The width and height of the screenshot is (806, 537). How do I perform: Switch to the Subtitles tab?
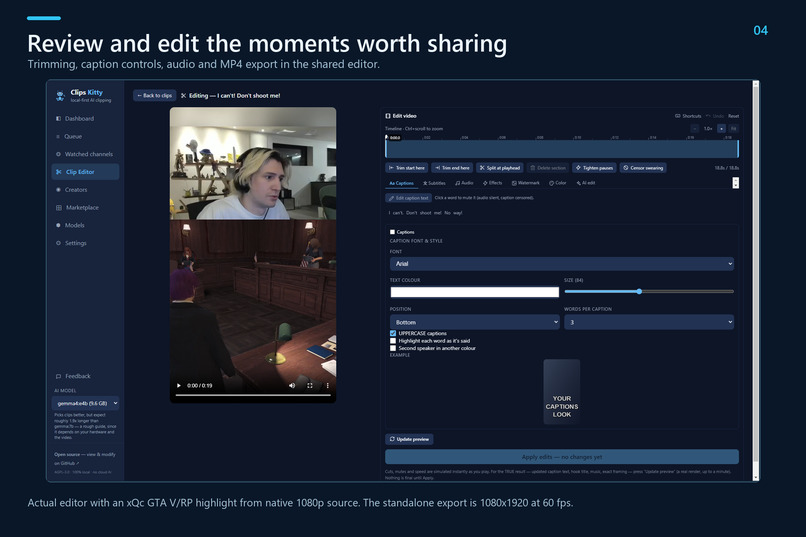click(x=434, y=183)
